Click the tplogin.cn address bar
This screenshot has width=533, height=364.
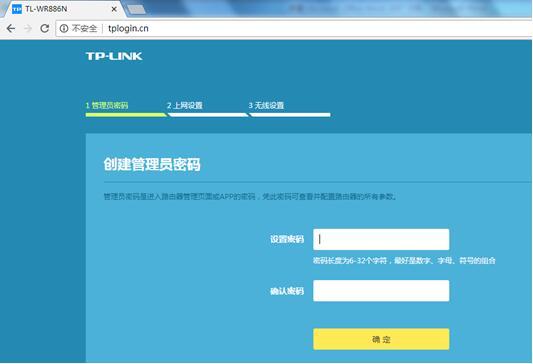click(x=294, y=28)
